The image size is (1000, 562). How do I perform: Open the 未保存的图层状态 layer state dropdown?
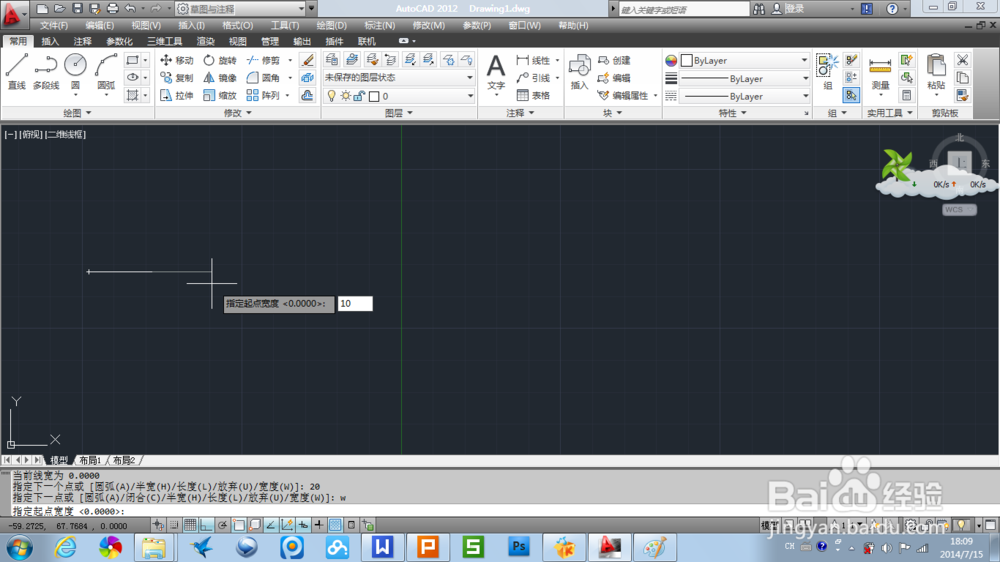click(x=399, y=77)
